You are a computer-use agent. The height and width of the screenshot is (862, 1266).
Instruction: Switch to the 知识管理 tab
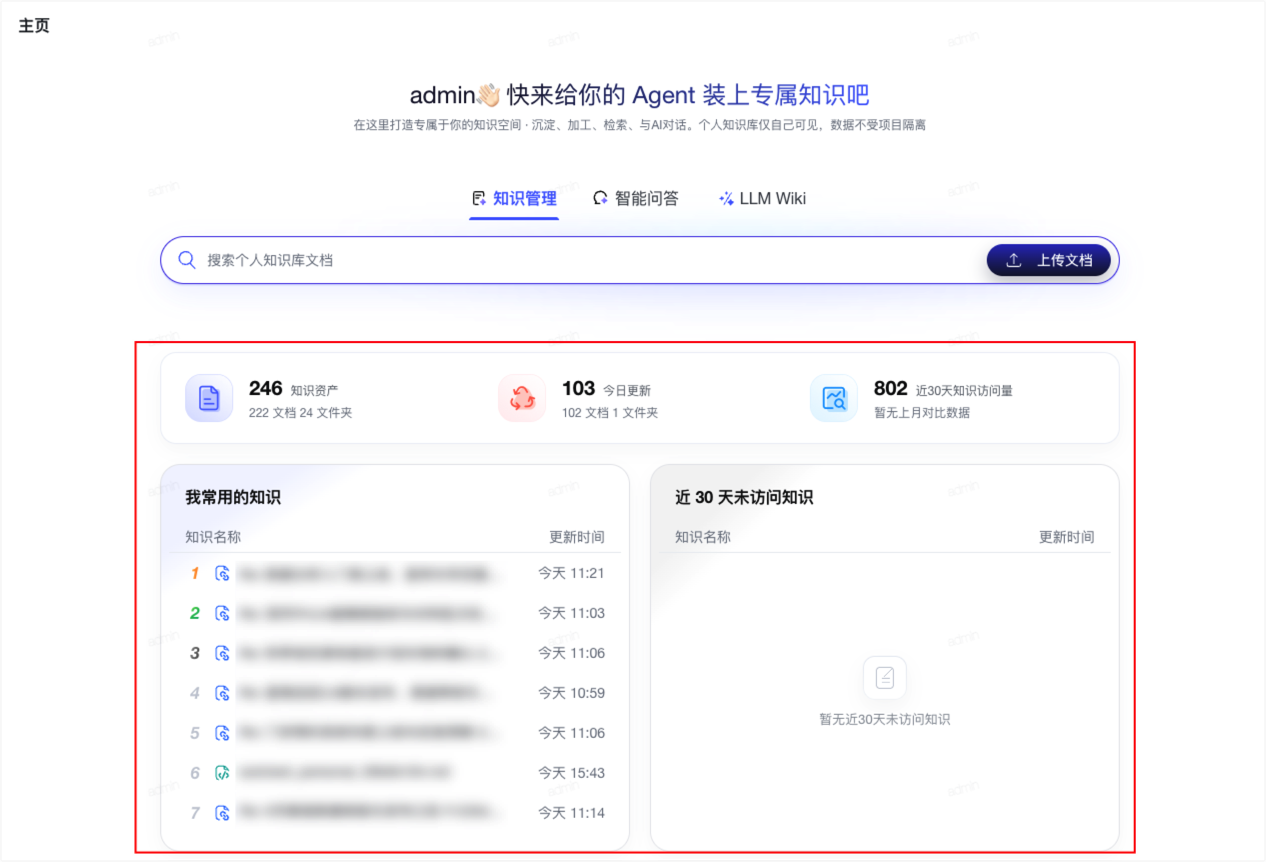(x=514, y=198)
